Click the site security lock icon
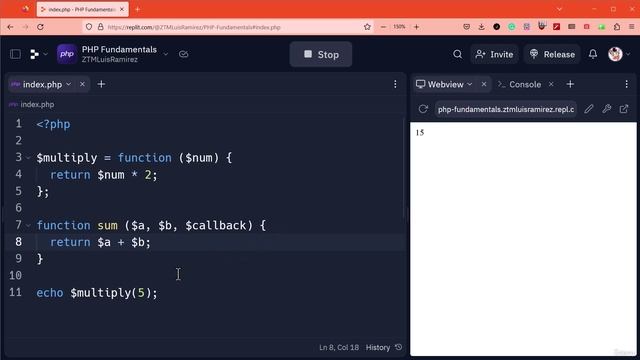The image size is (640, 360). [x=100, y=27]
